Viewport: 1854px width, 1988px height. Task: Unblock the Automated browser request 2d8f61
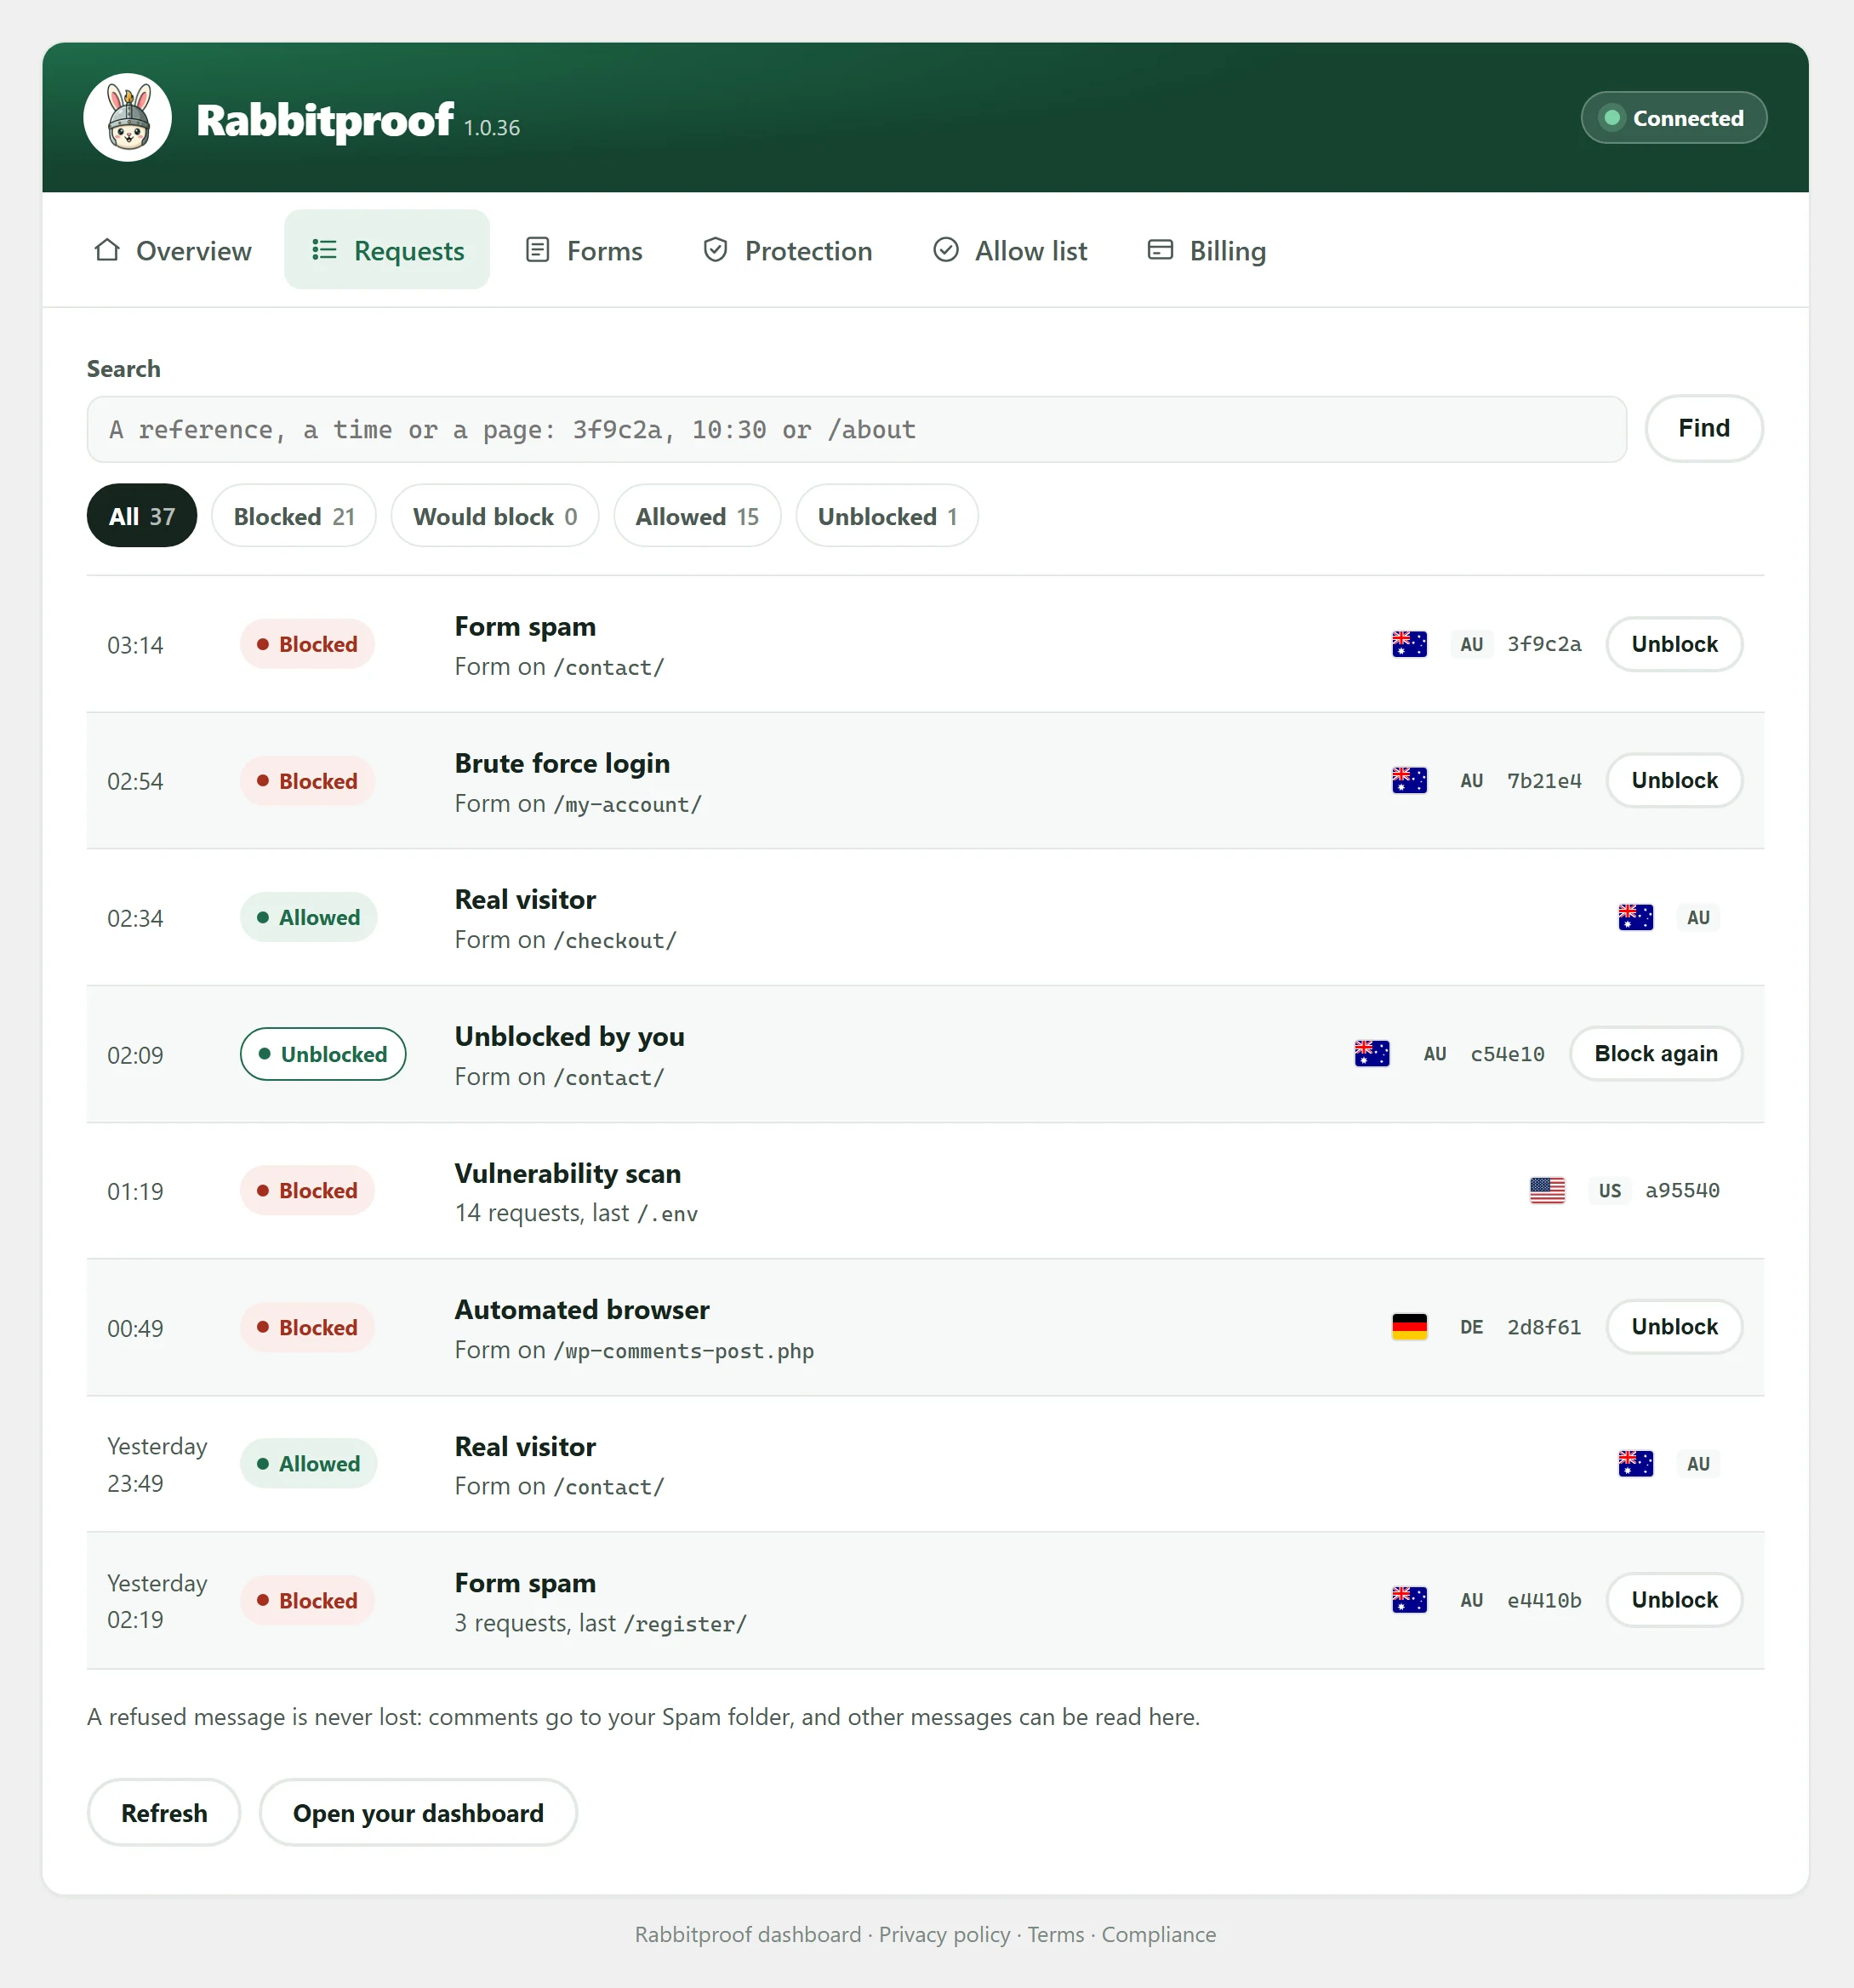pos(1674,1327)
